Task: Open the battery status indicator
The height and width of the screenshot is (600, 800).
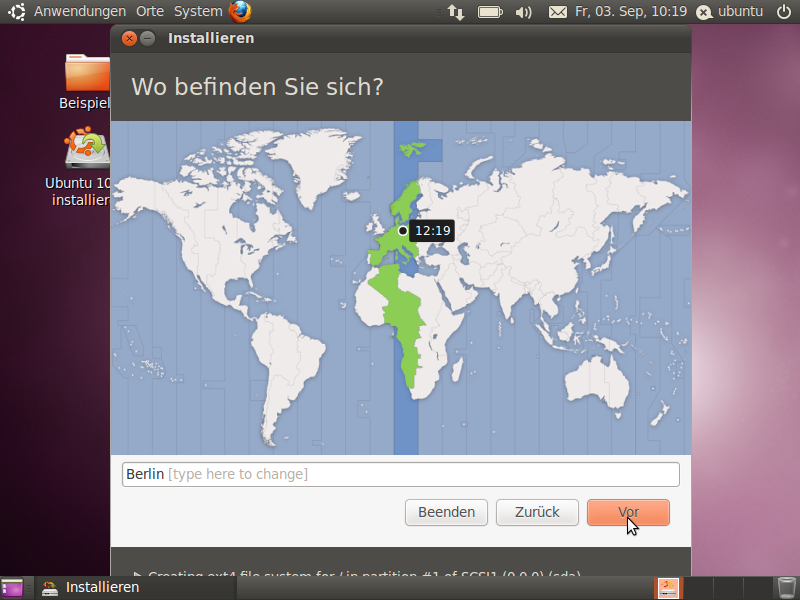Action: pos(489,11)
